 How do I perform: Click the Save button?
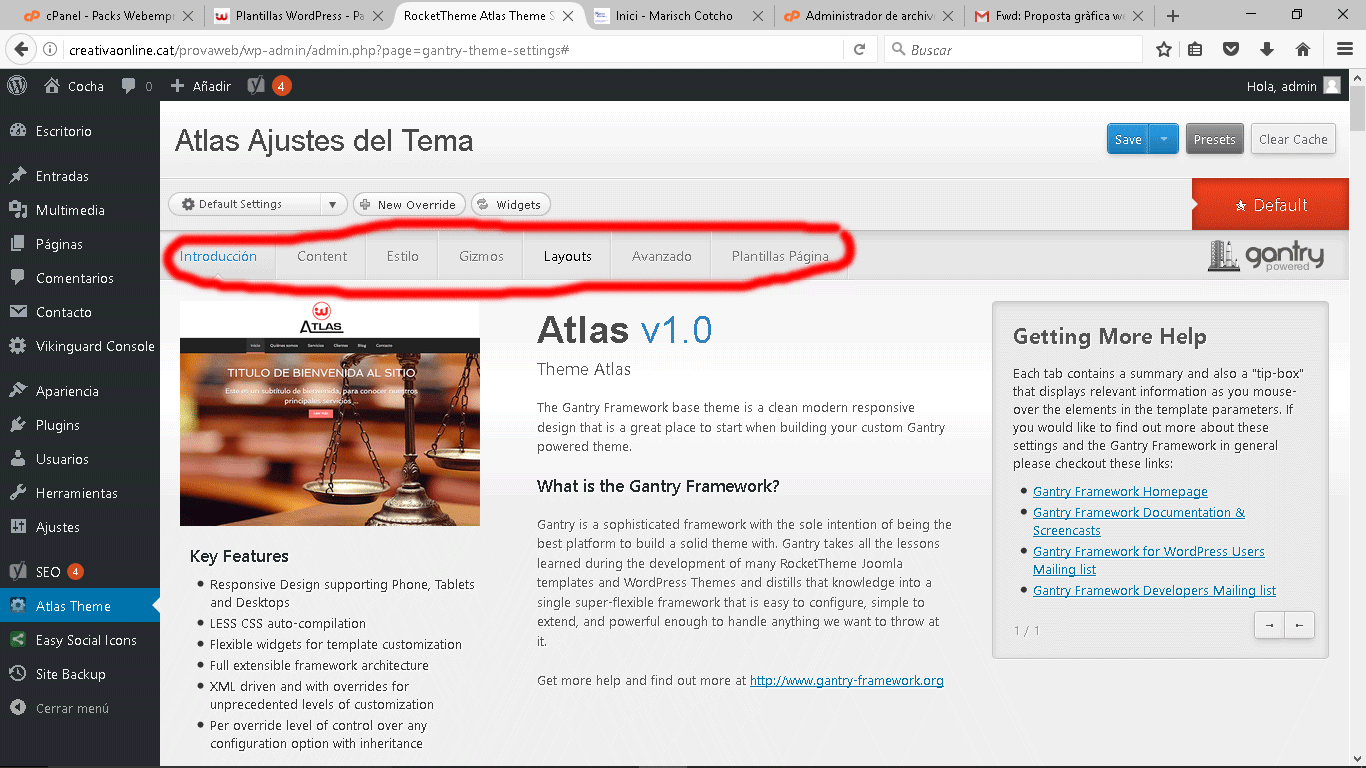pyautogui.click(x=1128, y=139)
